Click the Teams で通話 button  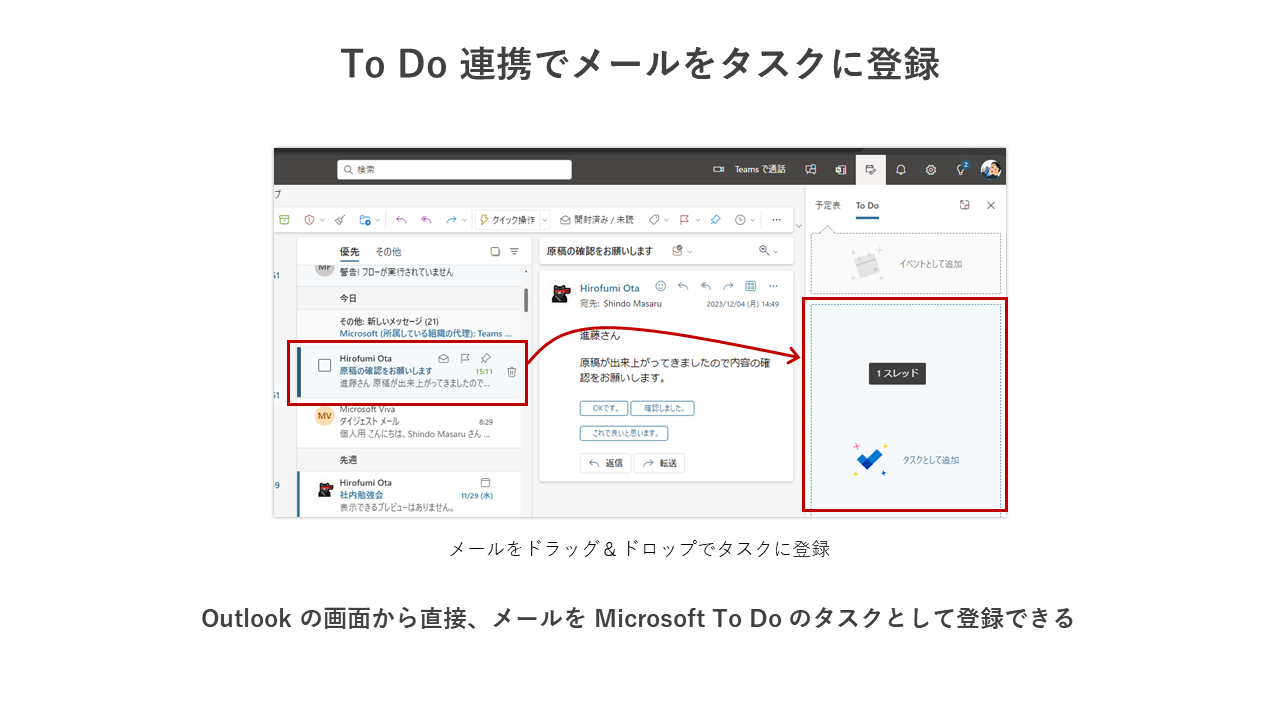coord(749,170)
